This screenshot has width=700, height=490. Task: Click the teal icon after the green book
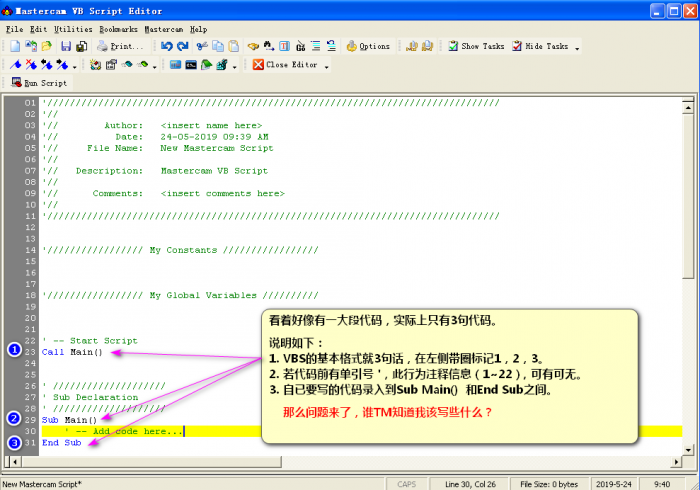click(x=222, y=65)
